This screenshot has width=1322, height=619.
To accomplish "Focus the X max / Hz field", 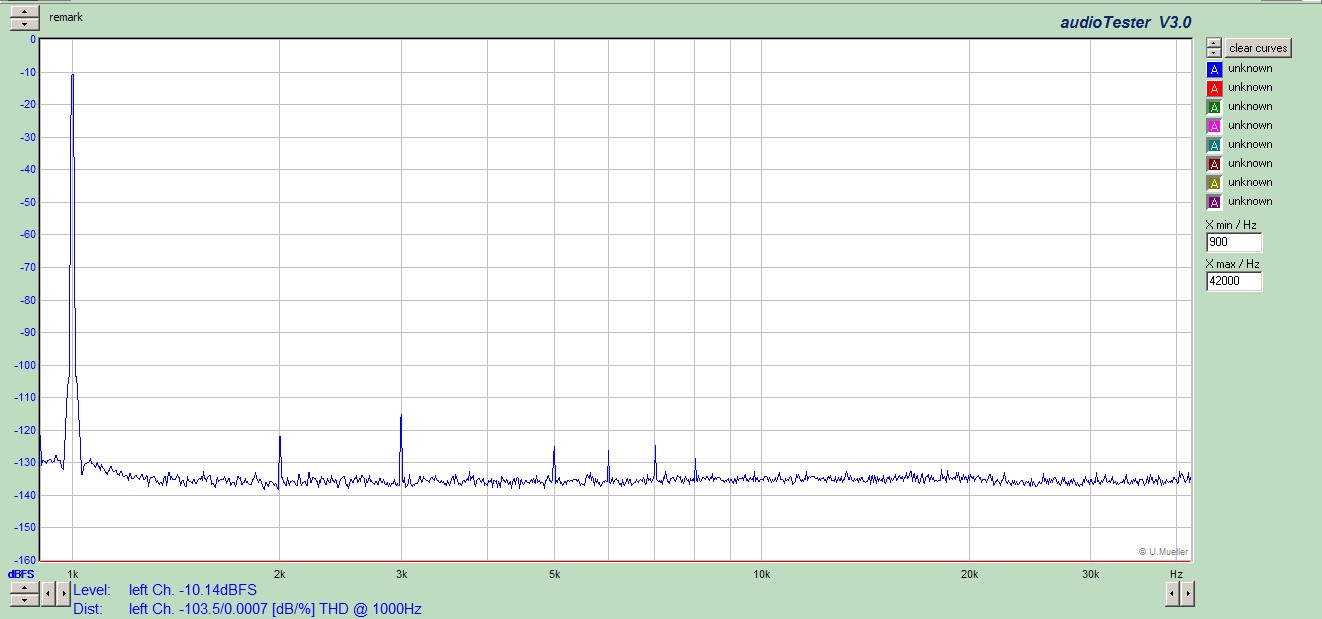I will tap(1234, 281).
